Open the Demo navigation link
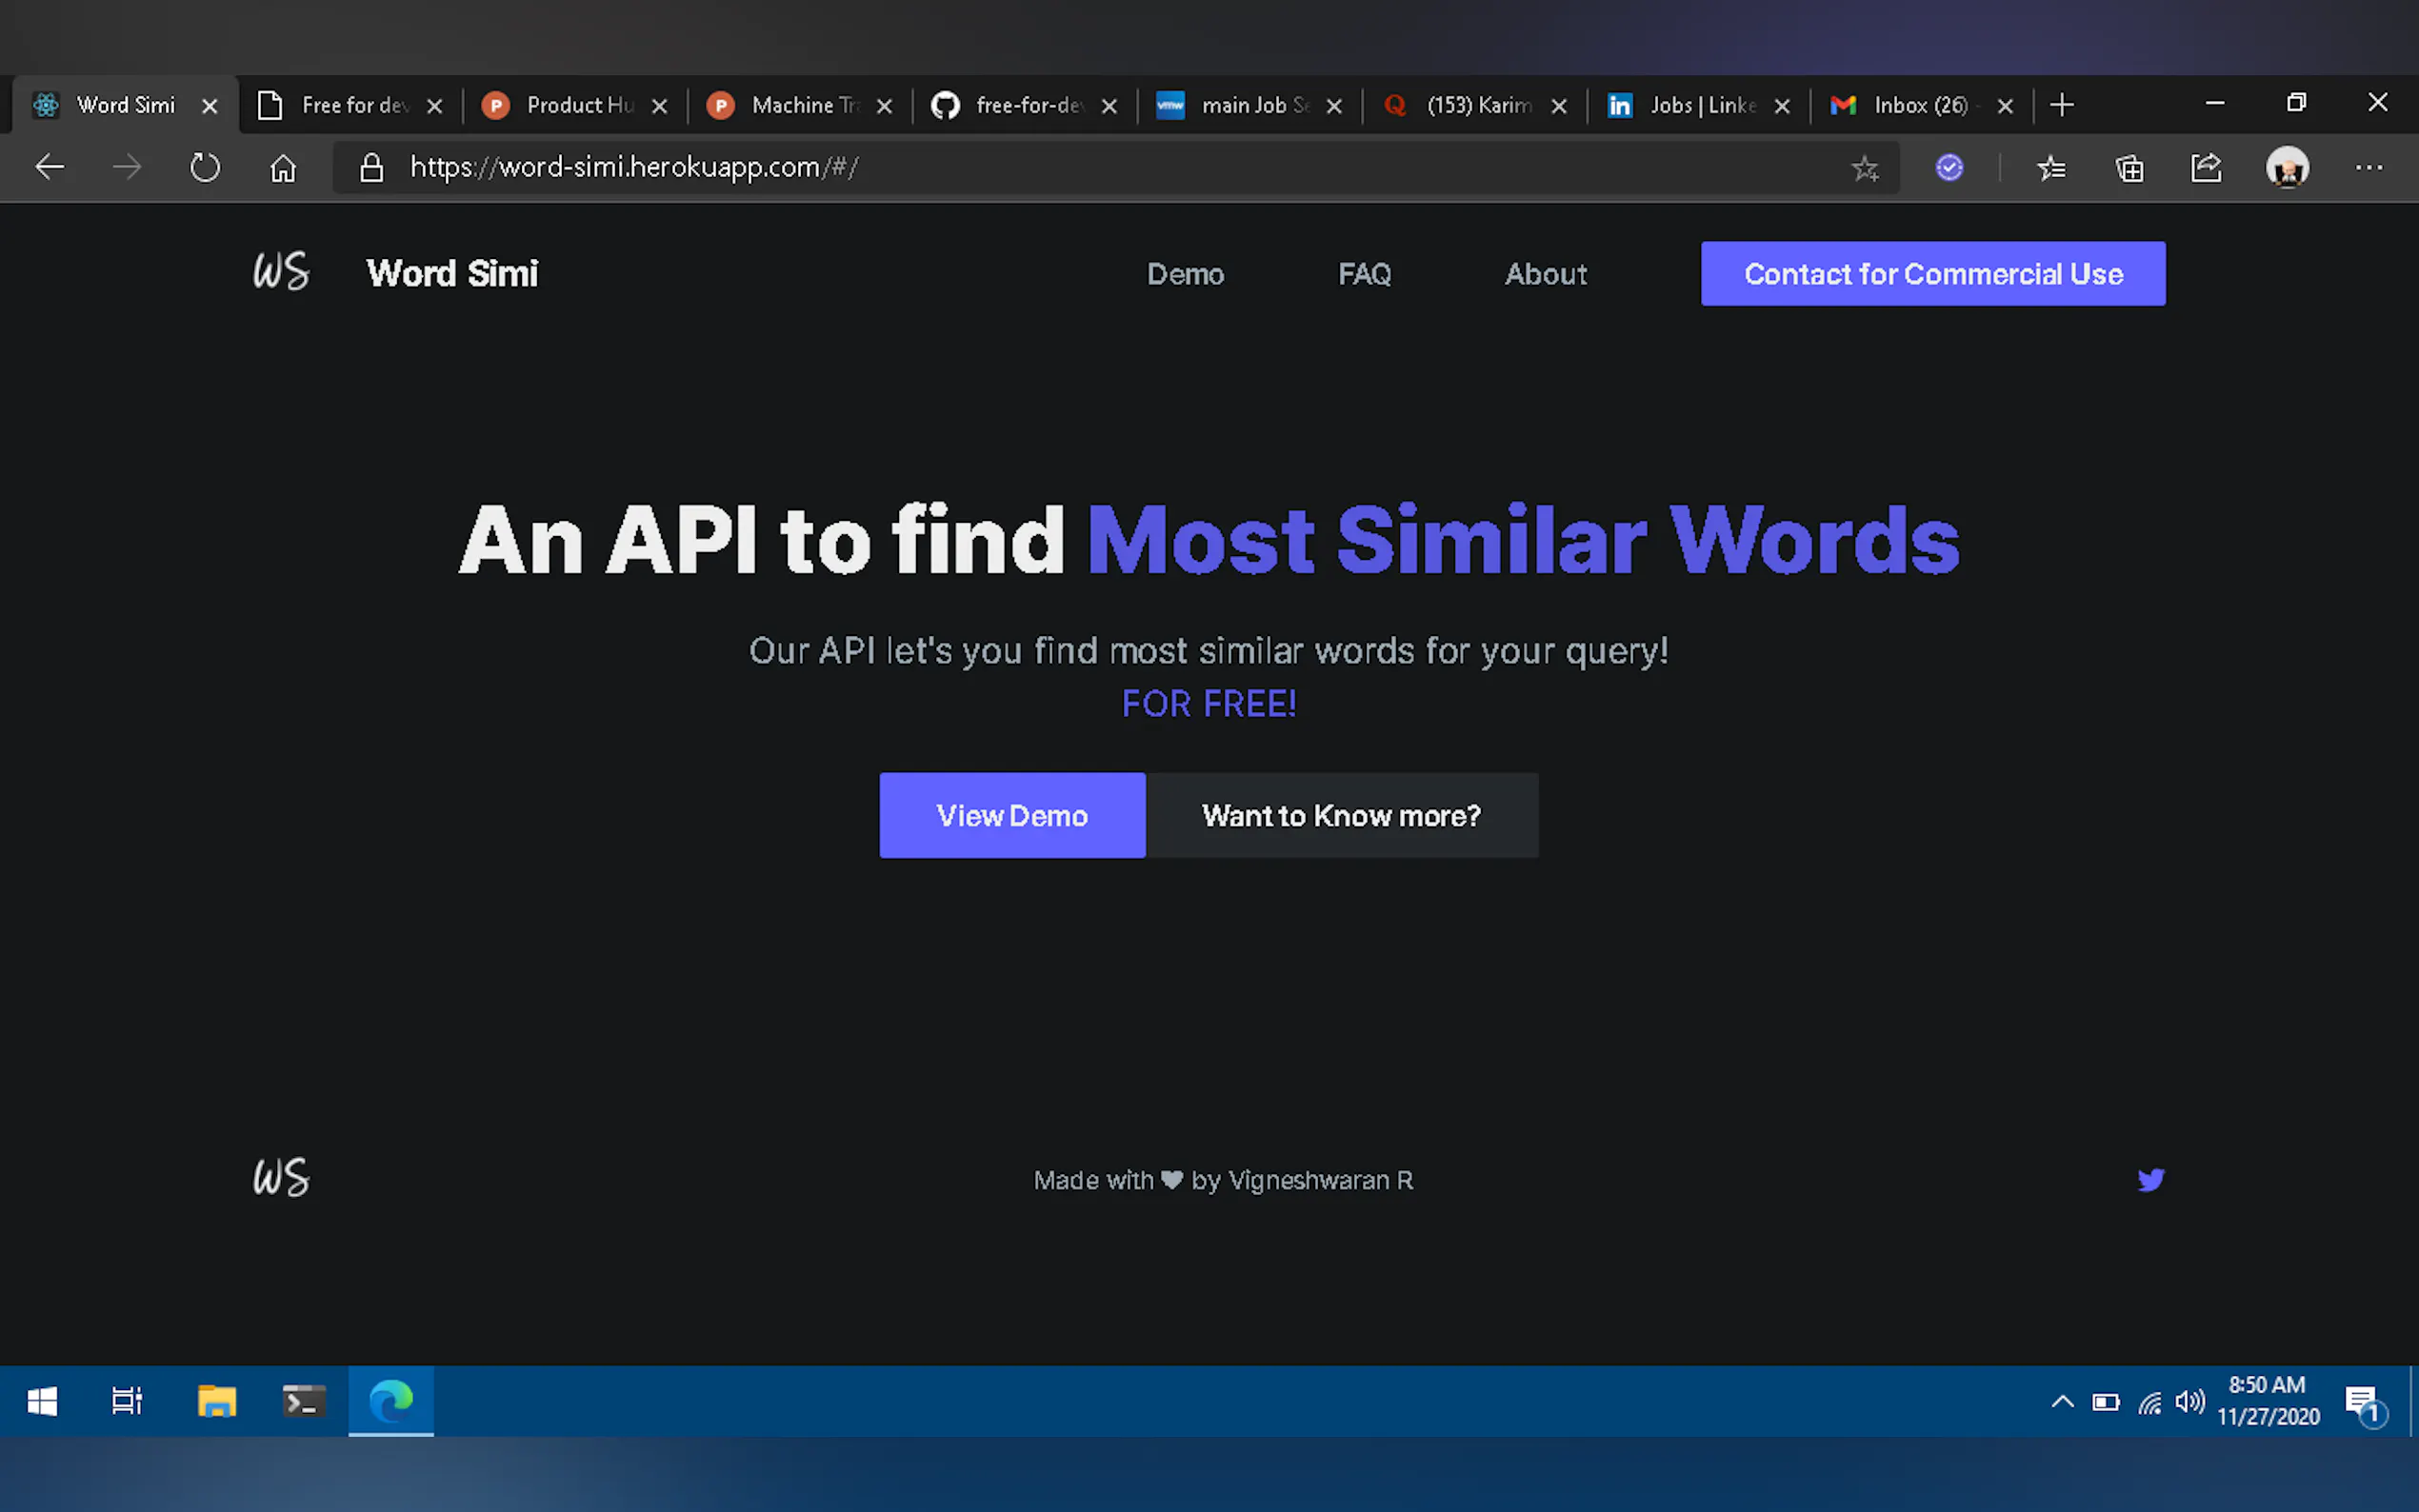The height and width of the screenshot is (1512, 2419). click(x=1185, y=274)
